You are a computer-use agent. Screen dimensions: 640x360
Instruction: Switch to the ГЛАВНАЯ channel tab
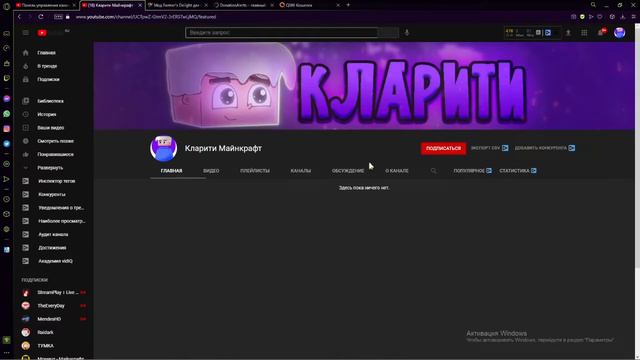[x=171, y=171]
